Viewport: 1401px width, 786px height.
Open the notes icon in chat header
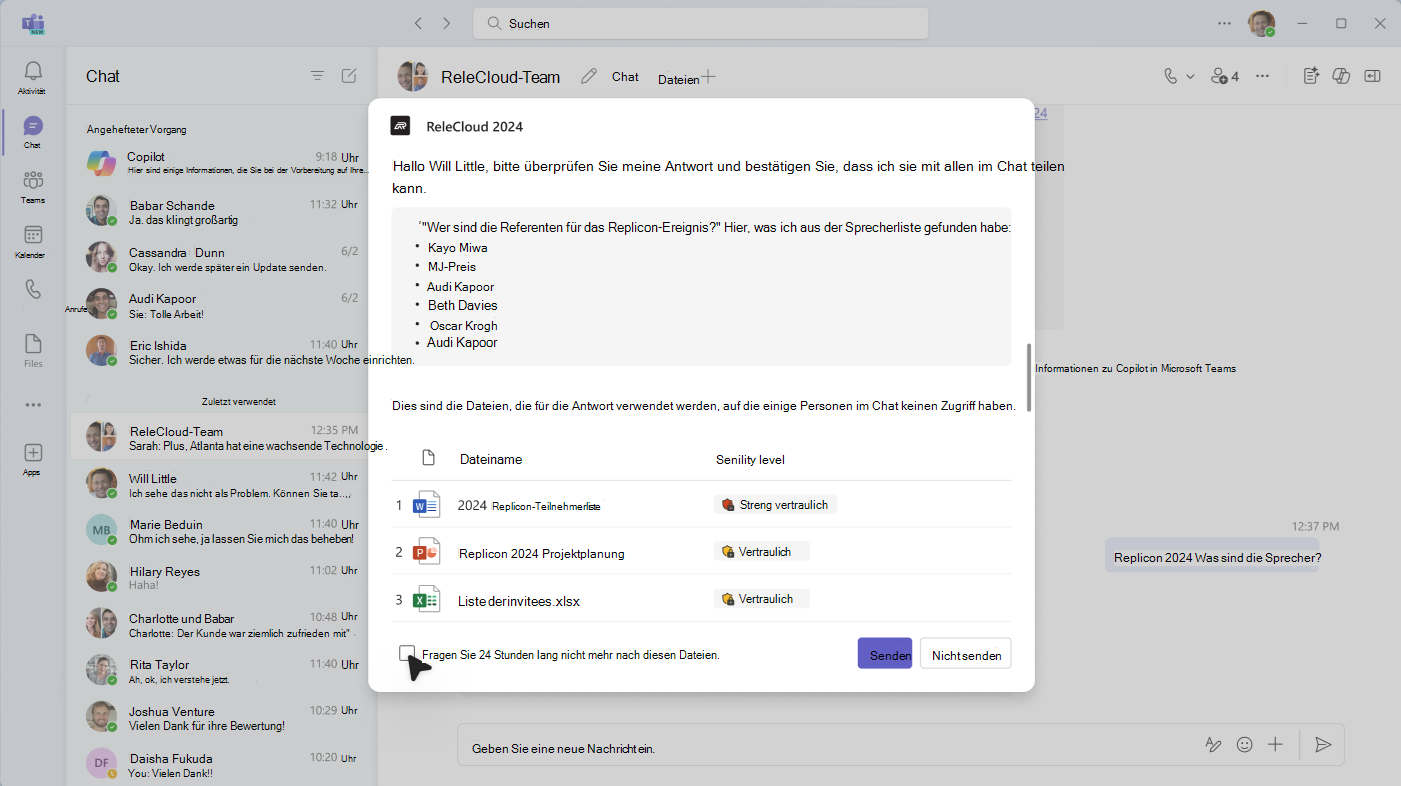pos(1312,76)
